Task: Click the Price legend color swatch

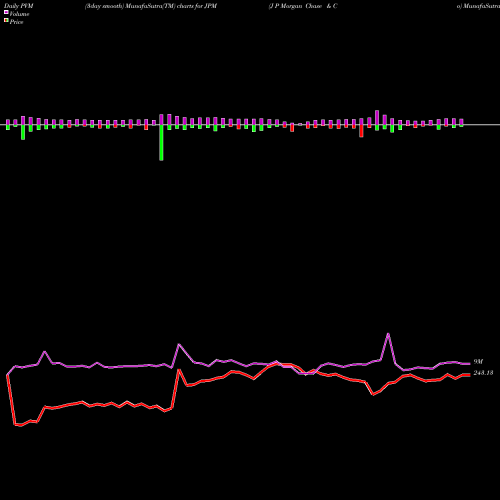Action: 6,21
